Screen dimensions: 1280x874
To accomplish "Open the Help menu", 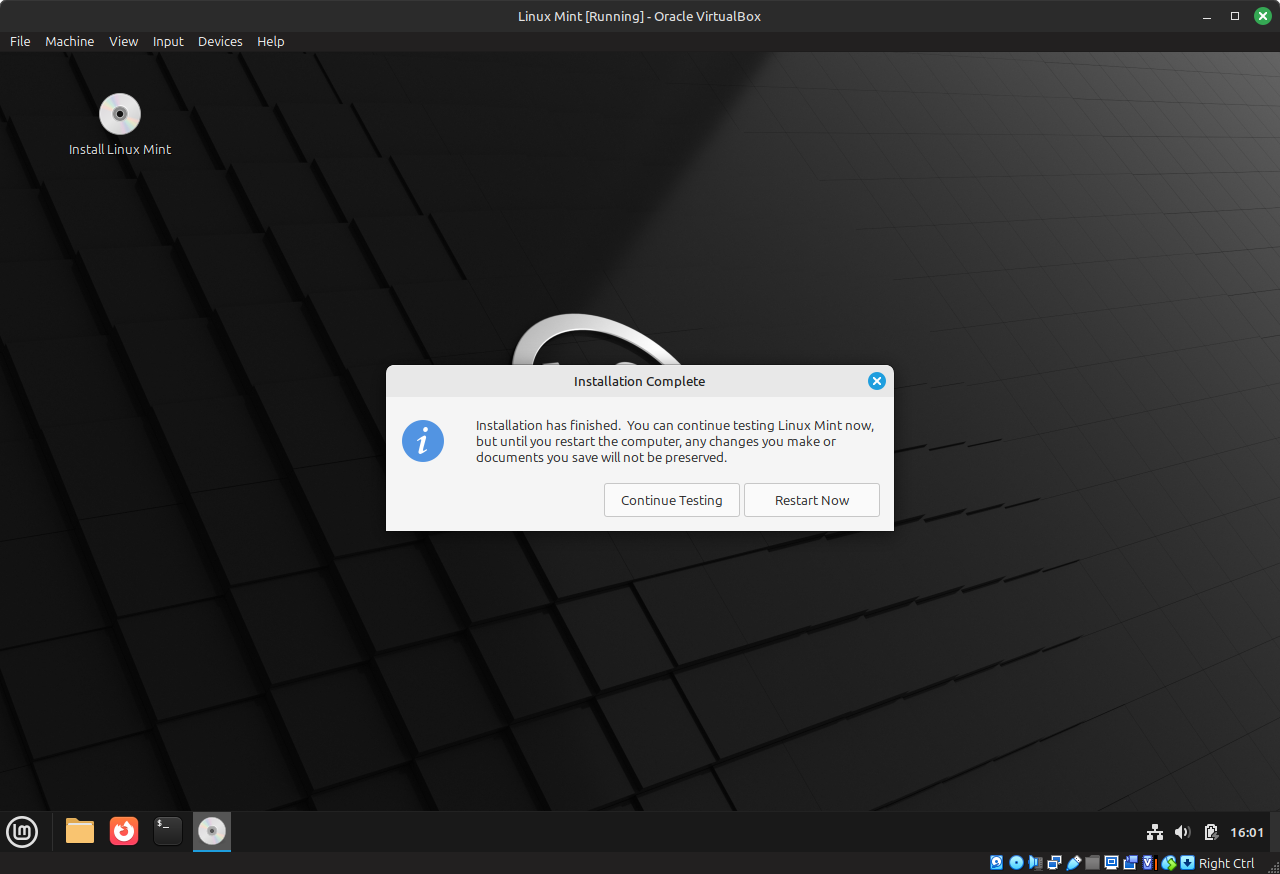I will click(271, 41).
